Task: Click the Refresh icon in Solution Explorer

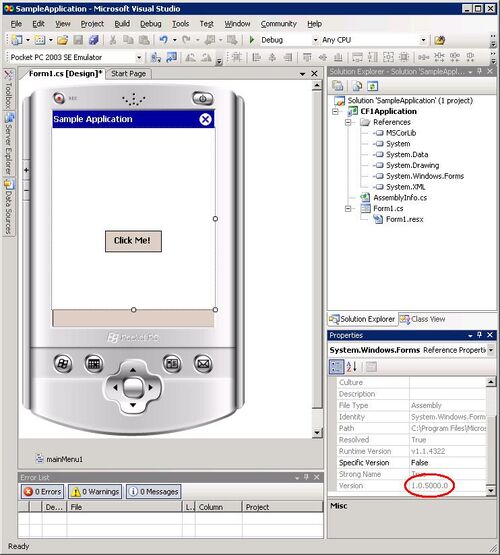Action: [x=373, y=86]
